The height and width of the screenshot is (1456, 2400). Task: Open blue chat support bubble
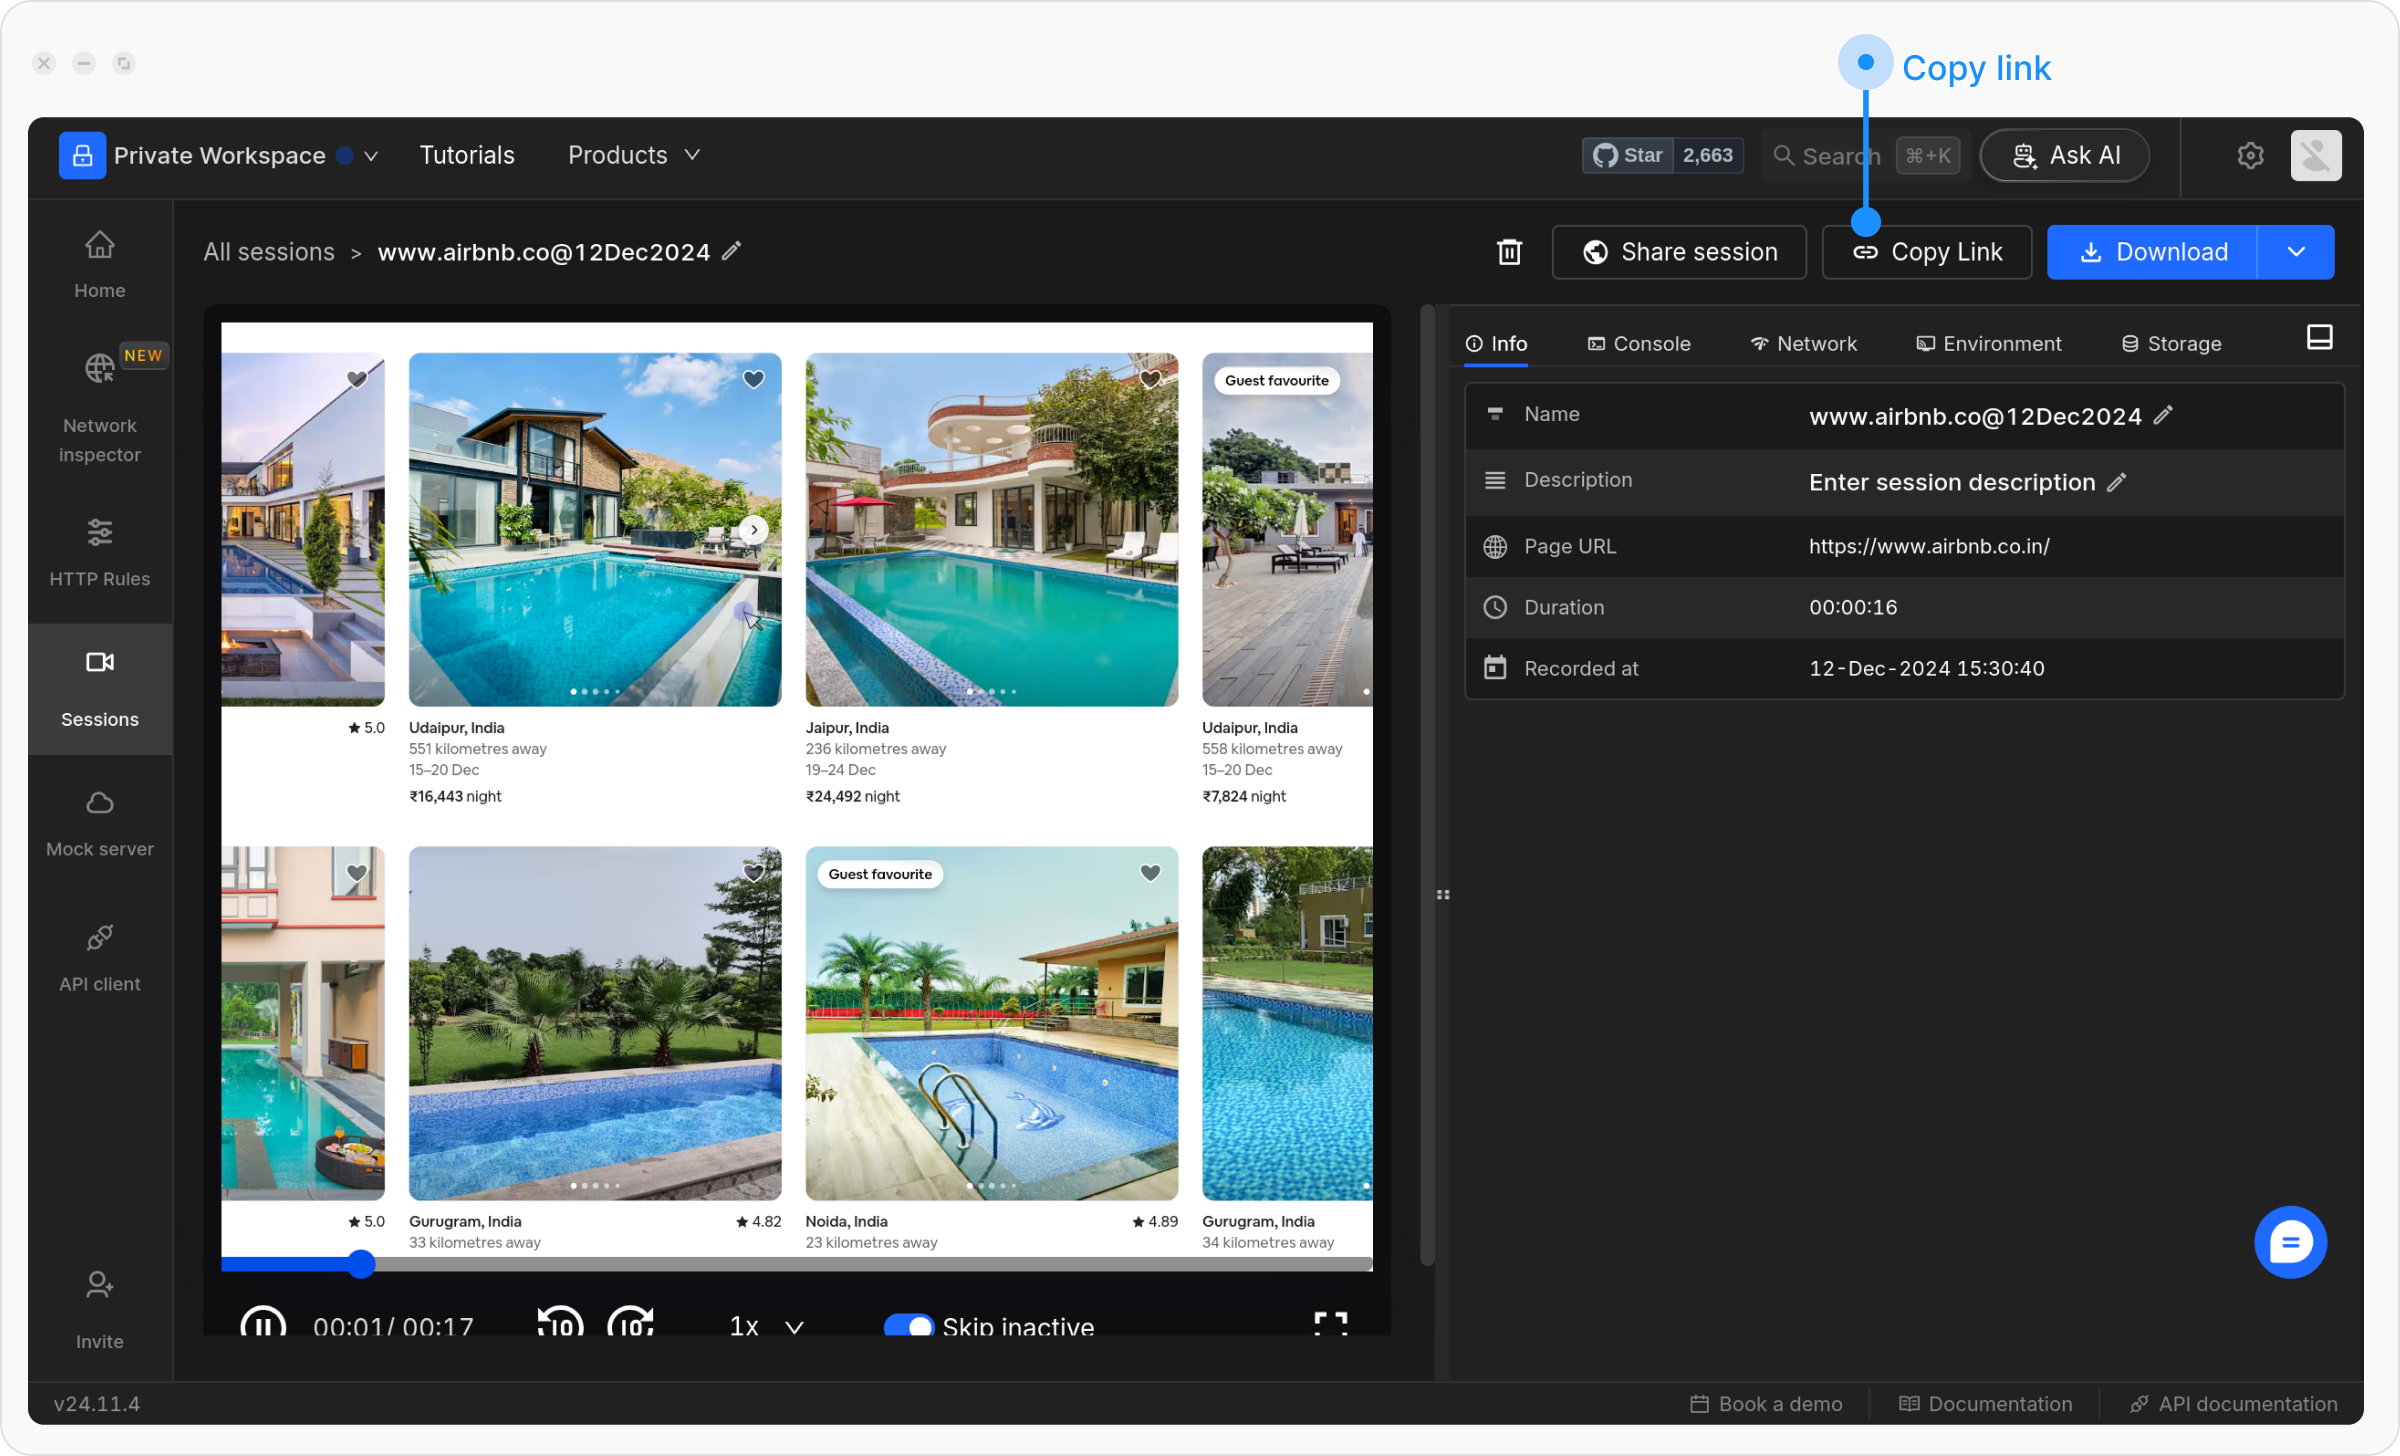[x=2289, y=1242]
